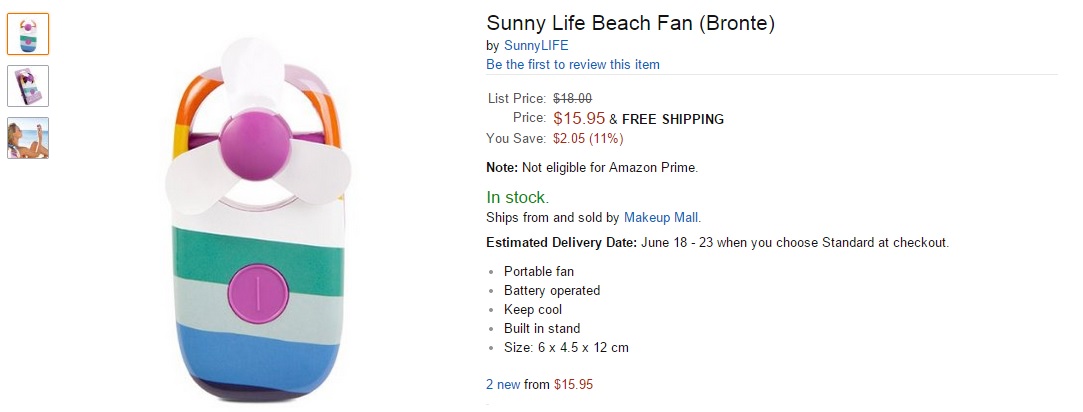Click the crossed-out $18.00 list price
This screenshot has height=412, width=1083.
click(x=572, y=98)
